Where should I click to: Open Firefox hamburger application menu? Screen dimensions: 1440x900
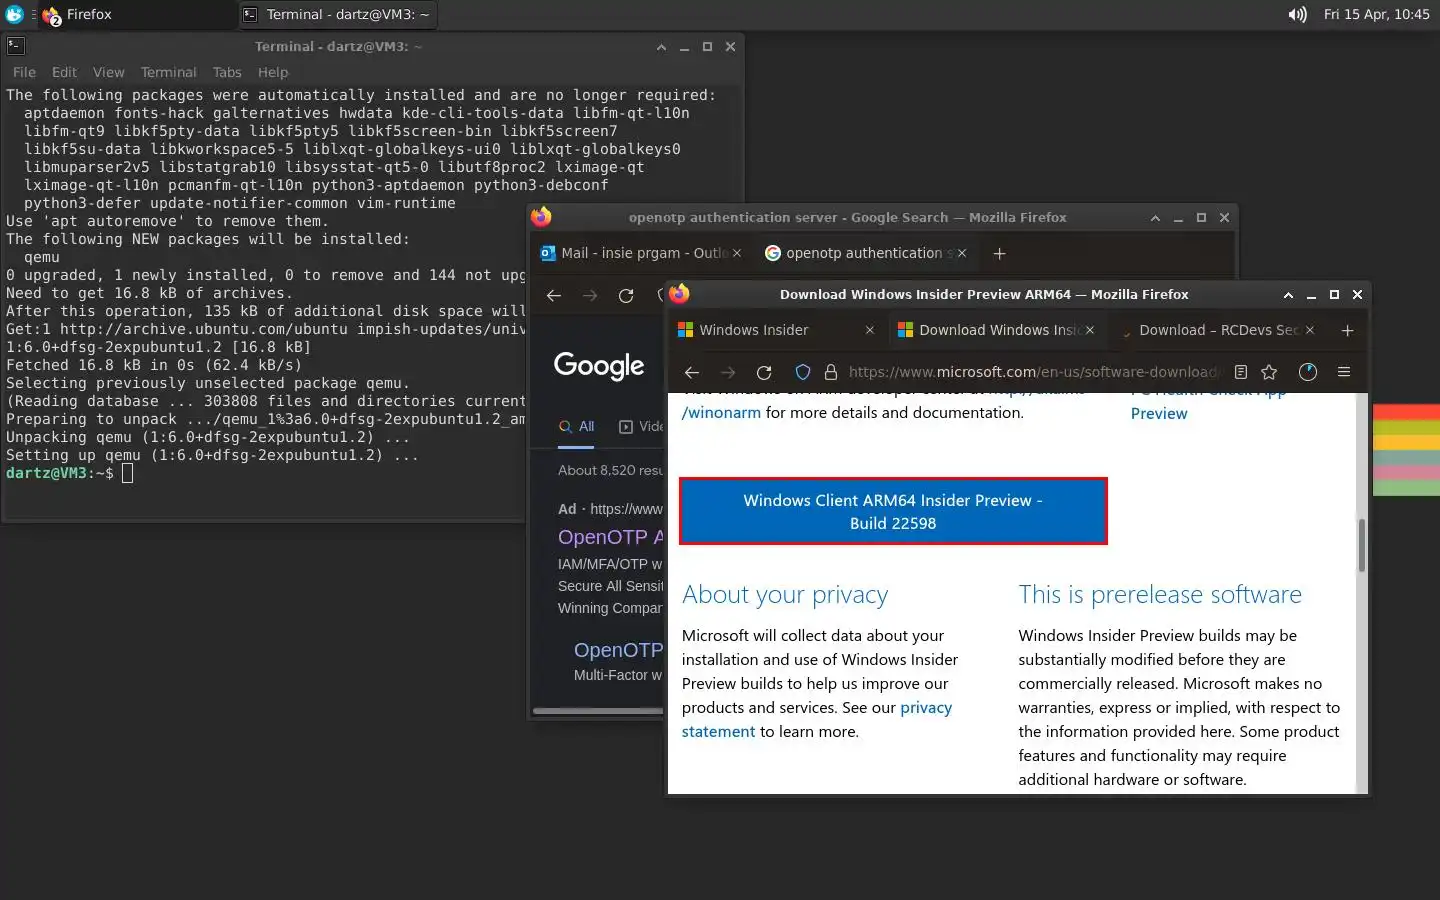click(x=1344, y=372)
